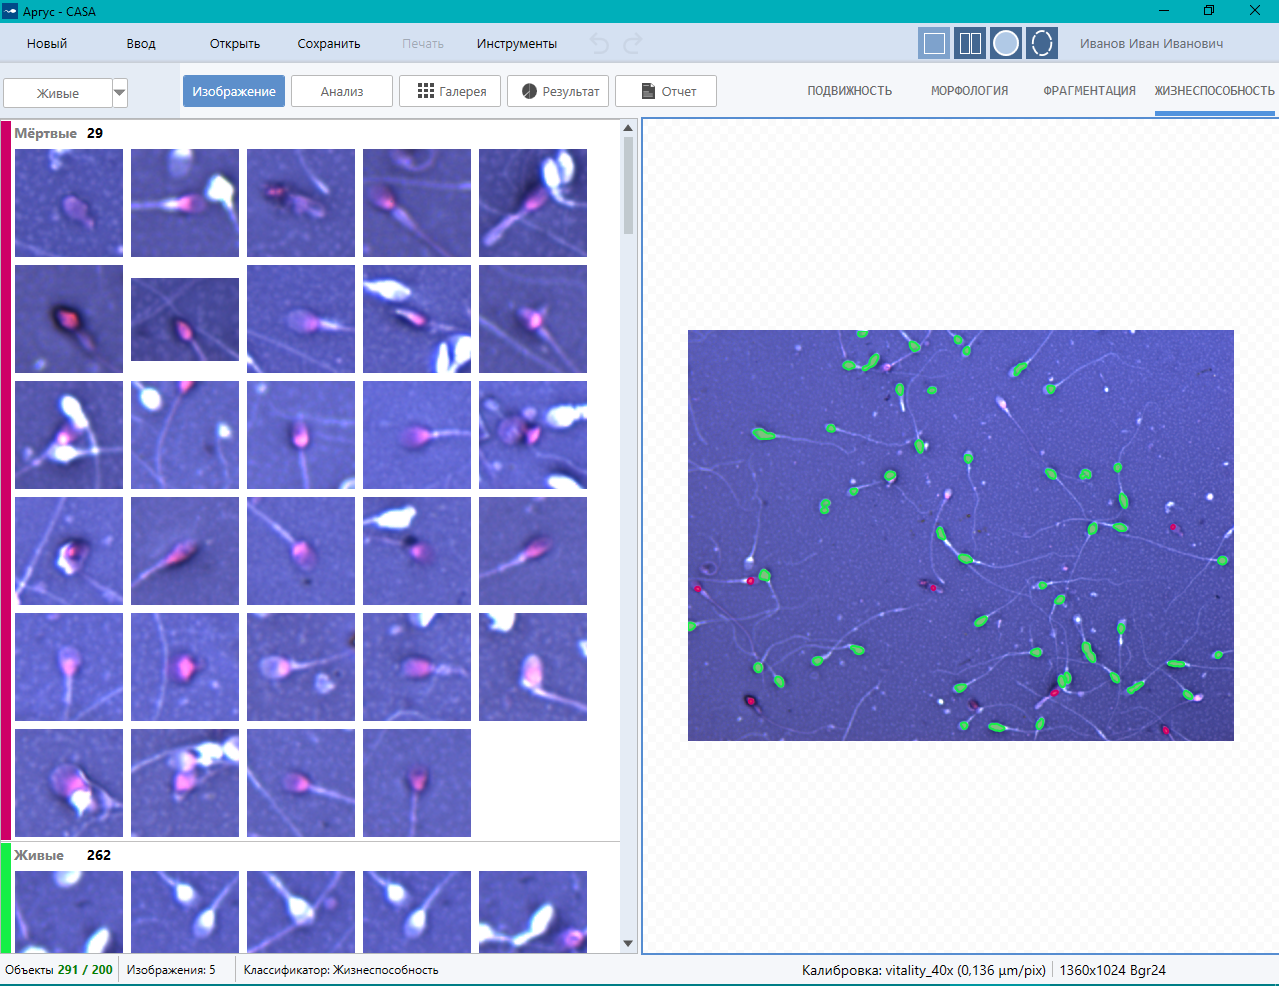Open the Инструменты menu
The width and height of the screenshot is (1279, 986).
516,44
